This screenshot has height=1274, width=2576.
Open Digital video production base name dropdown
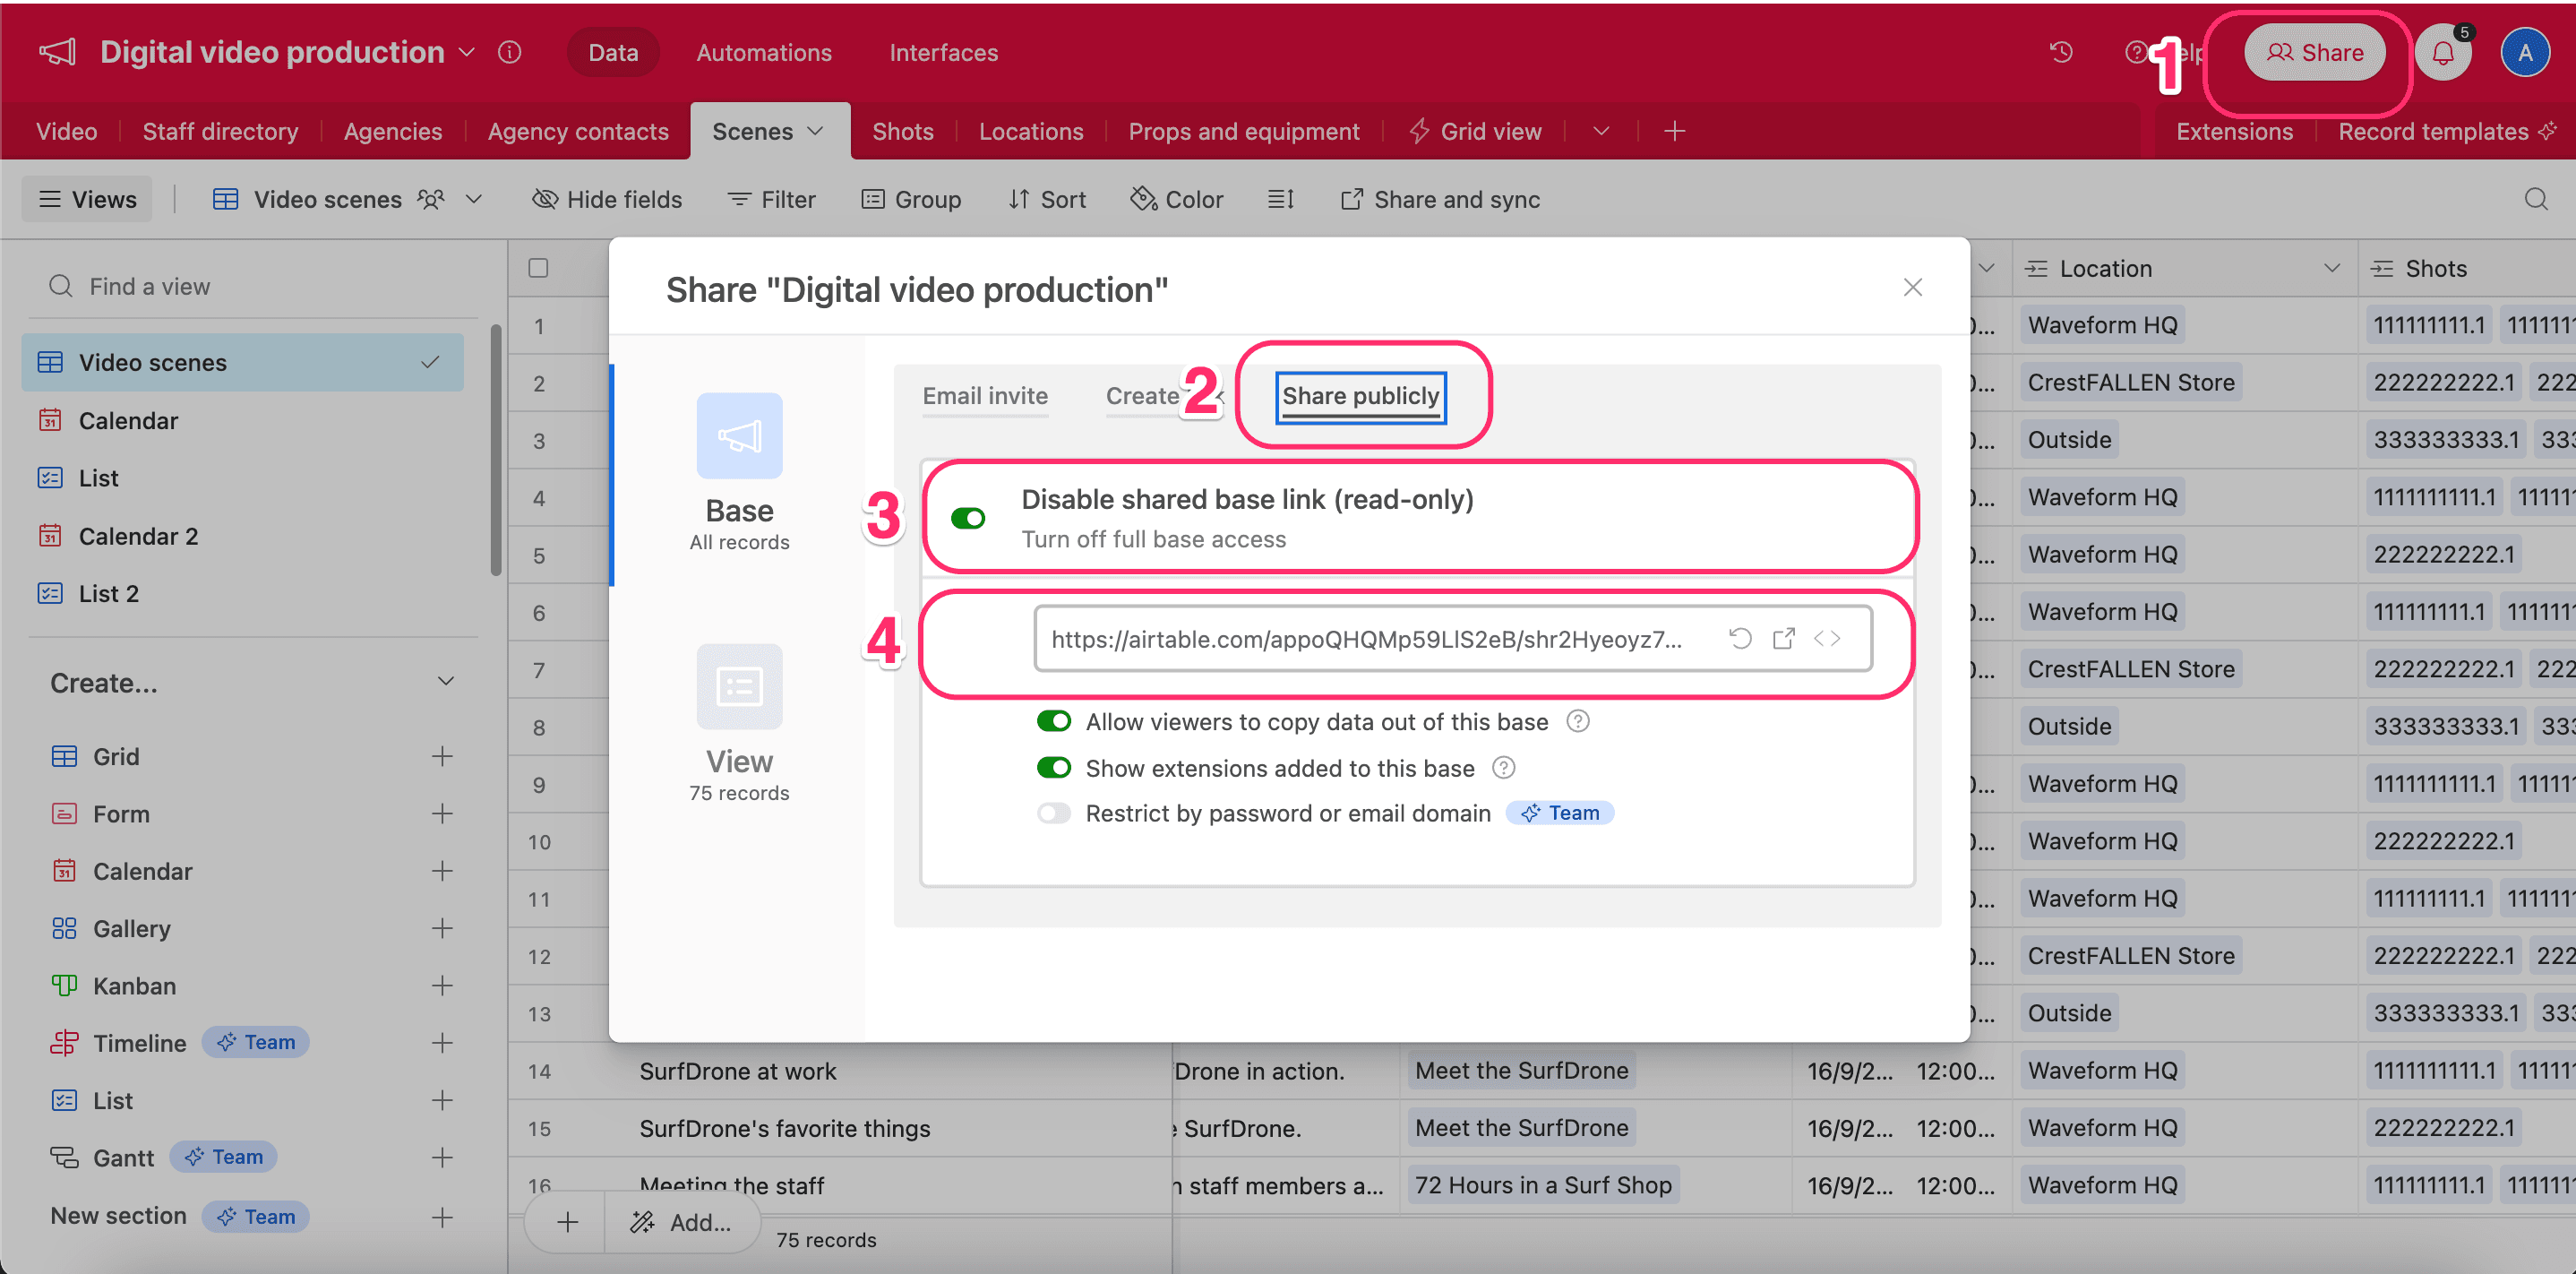click(466, 52)
